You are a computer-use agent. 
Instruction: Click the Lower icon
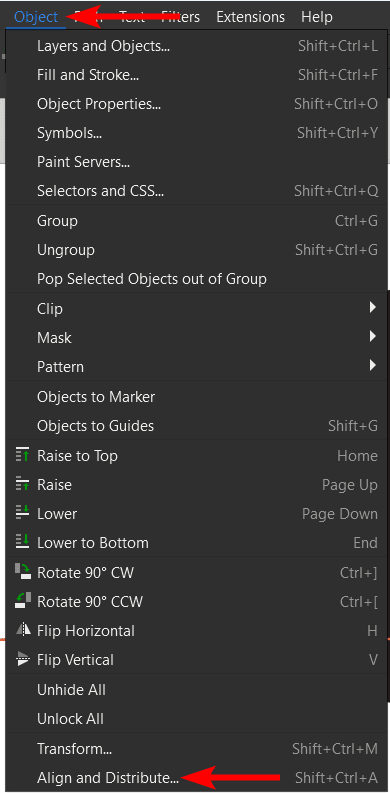23,513
